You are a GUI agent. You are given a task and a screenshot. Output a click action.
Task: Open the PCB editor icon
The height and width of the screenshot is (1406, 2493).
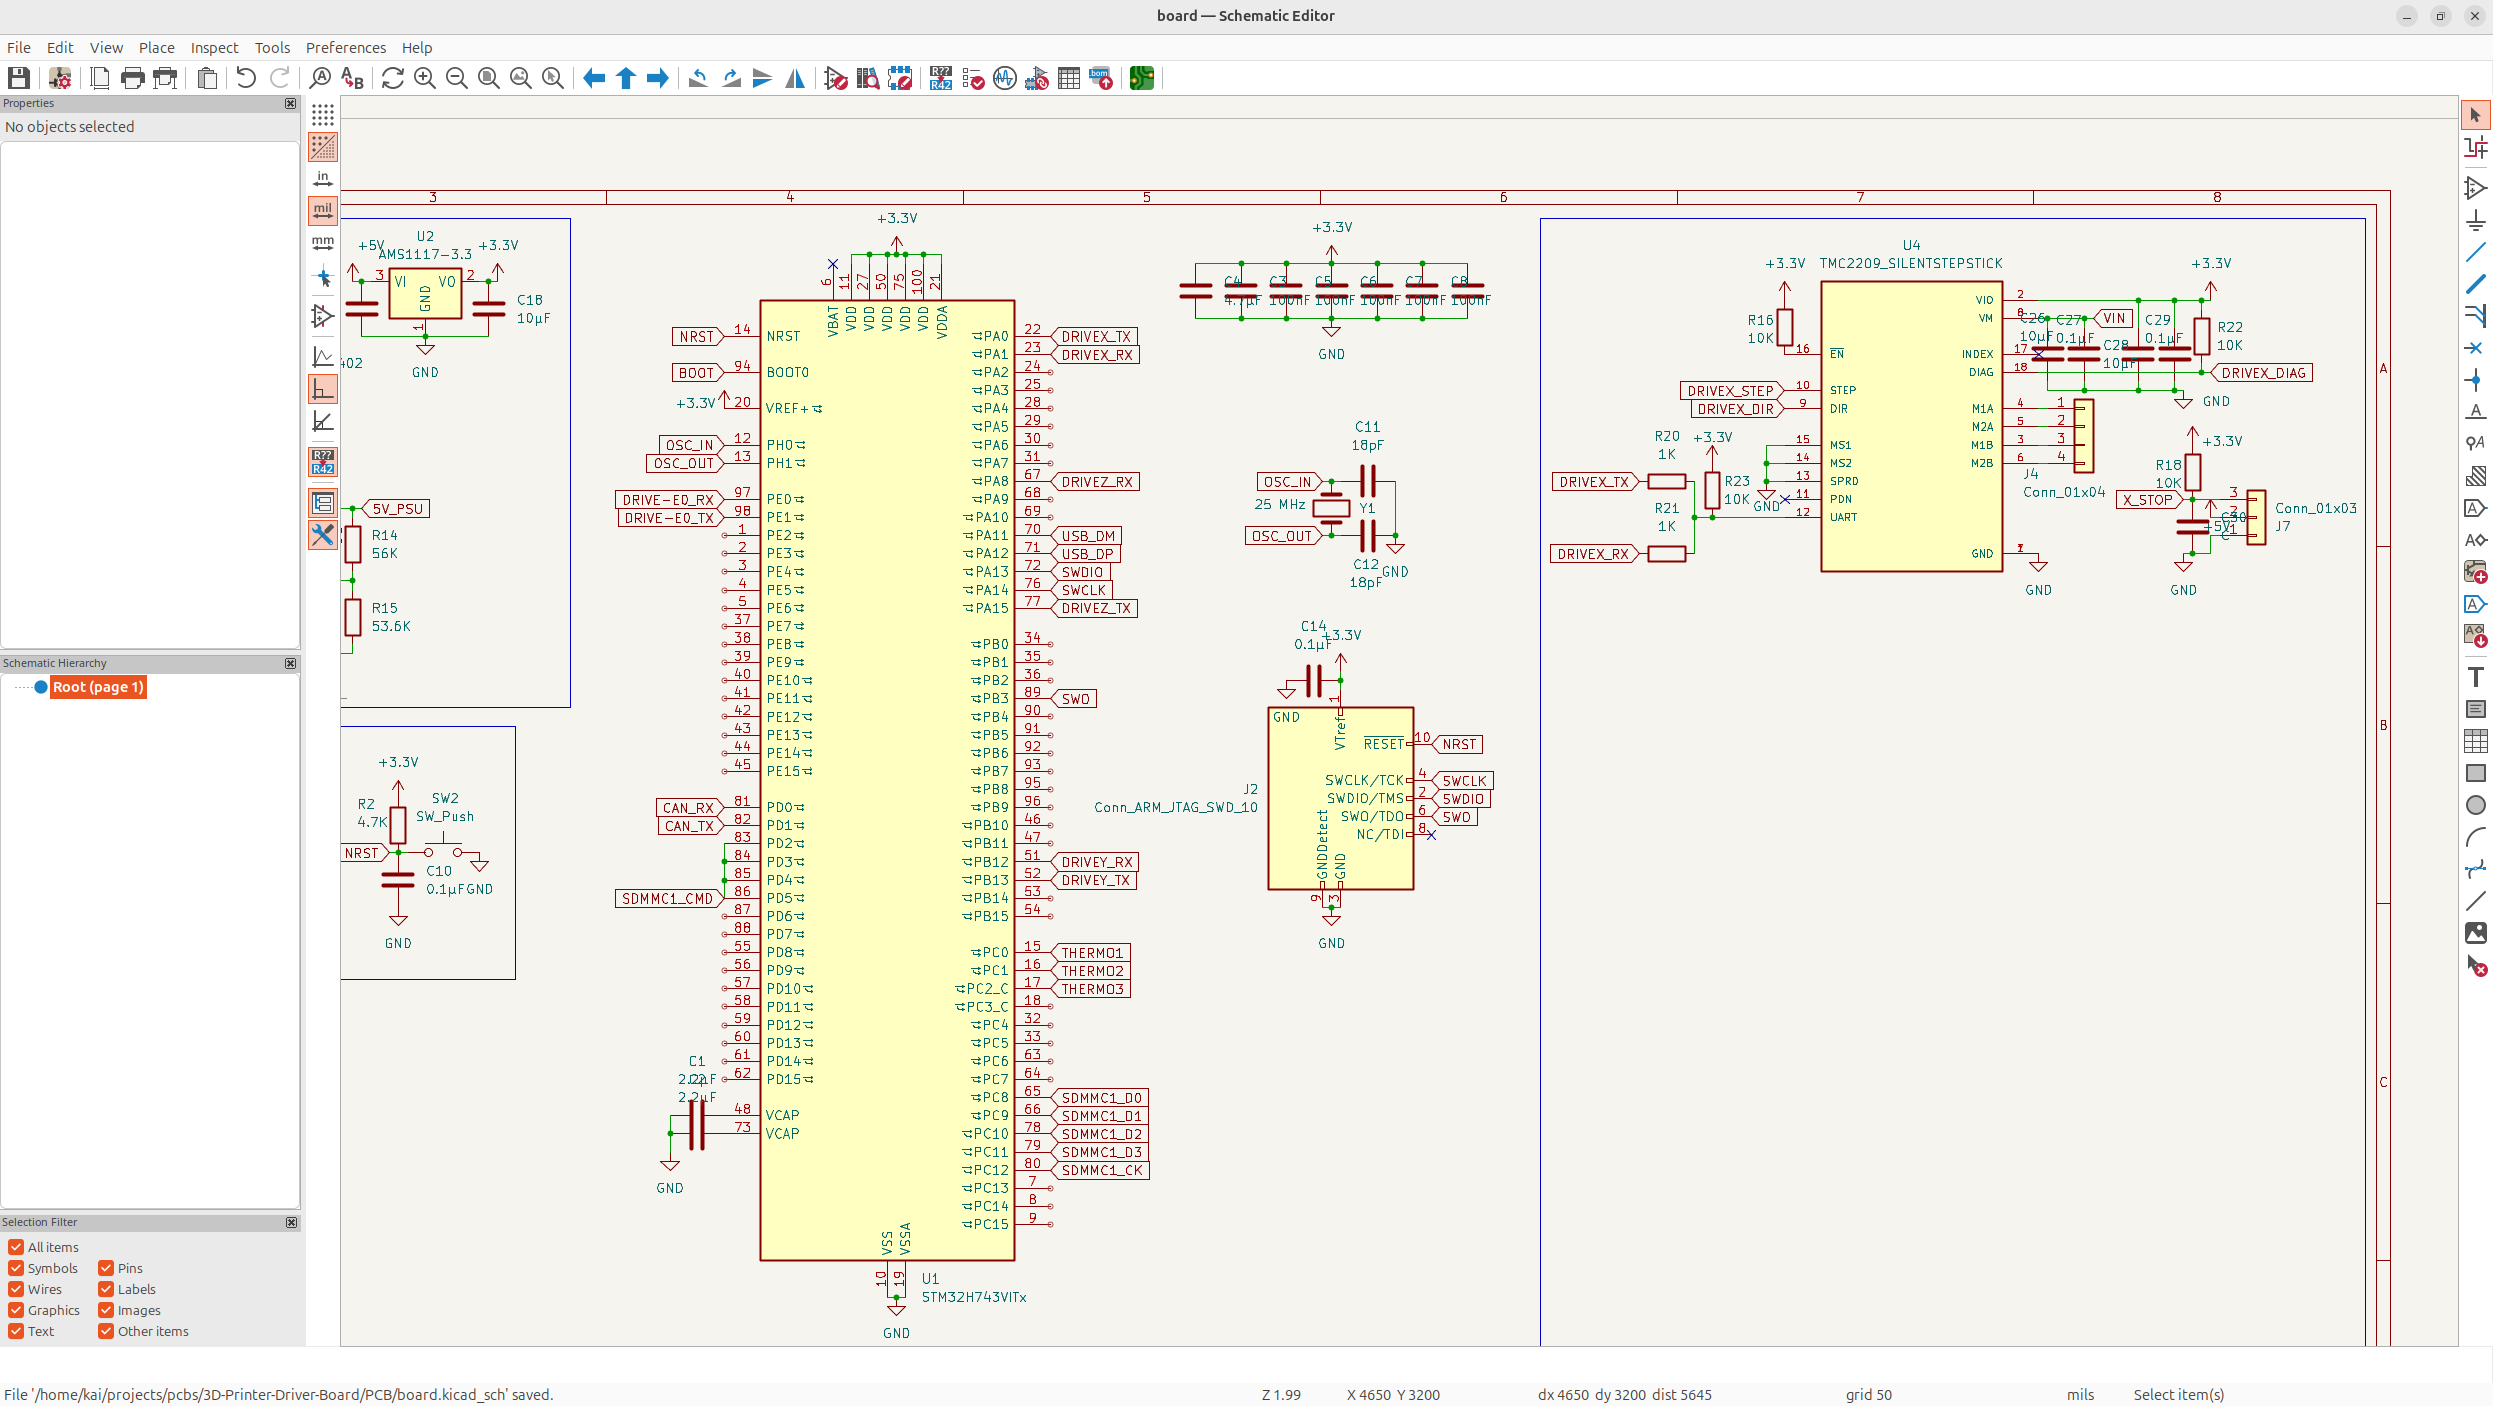point(1142,78)
